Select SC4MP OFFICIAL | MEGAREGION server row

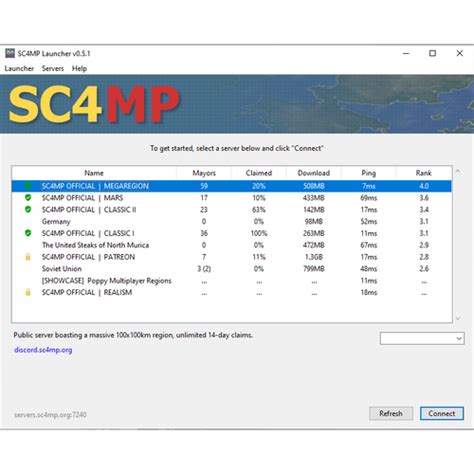point(232,186)
